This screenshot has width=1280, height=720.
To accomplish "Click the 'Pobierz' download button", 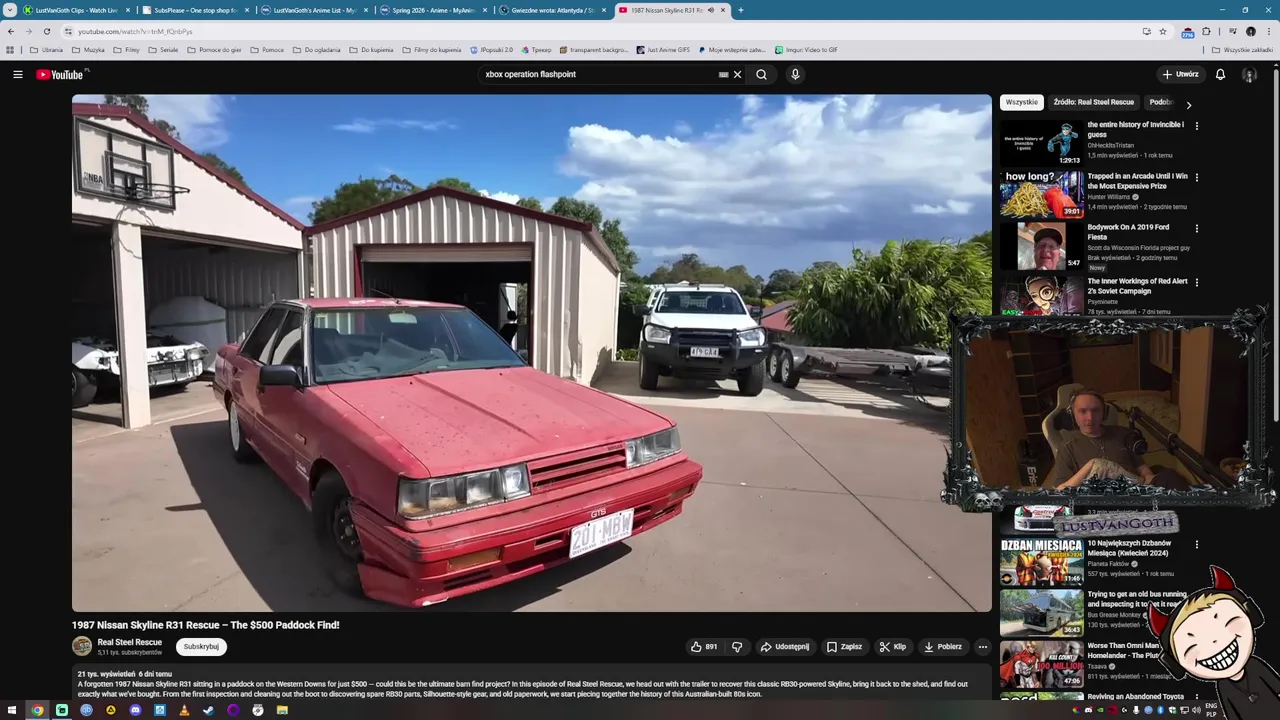I will (942, 647).
